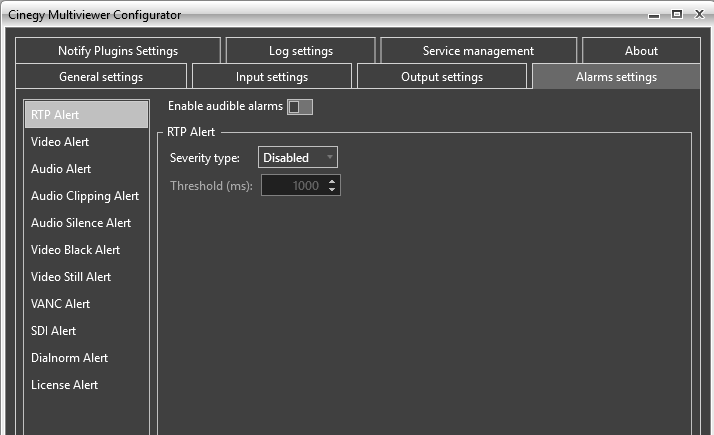The height and width of the screenshot is (435, 714).
Task: Switch to the Log settings tab
Action: pos(301,51)
